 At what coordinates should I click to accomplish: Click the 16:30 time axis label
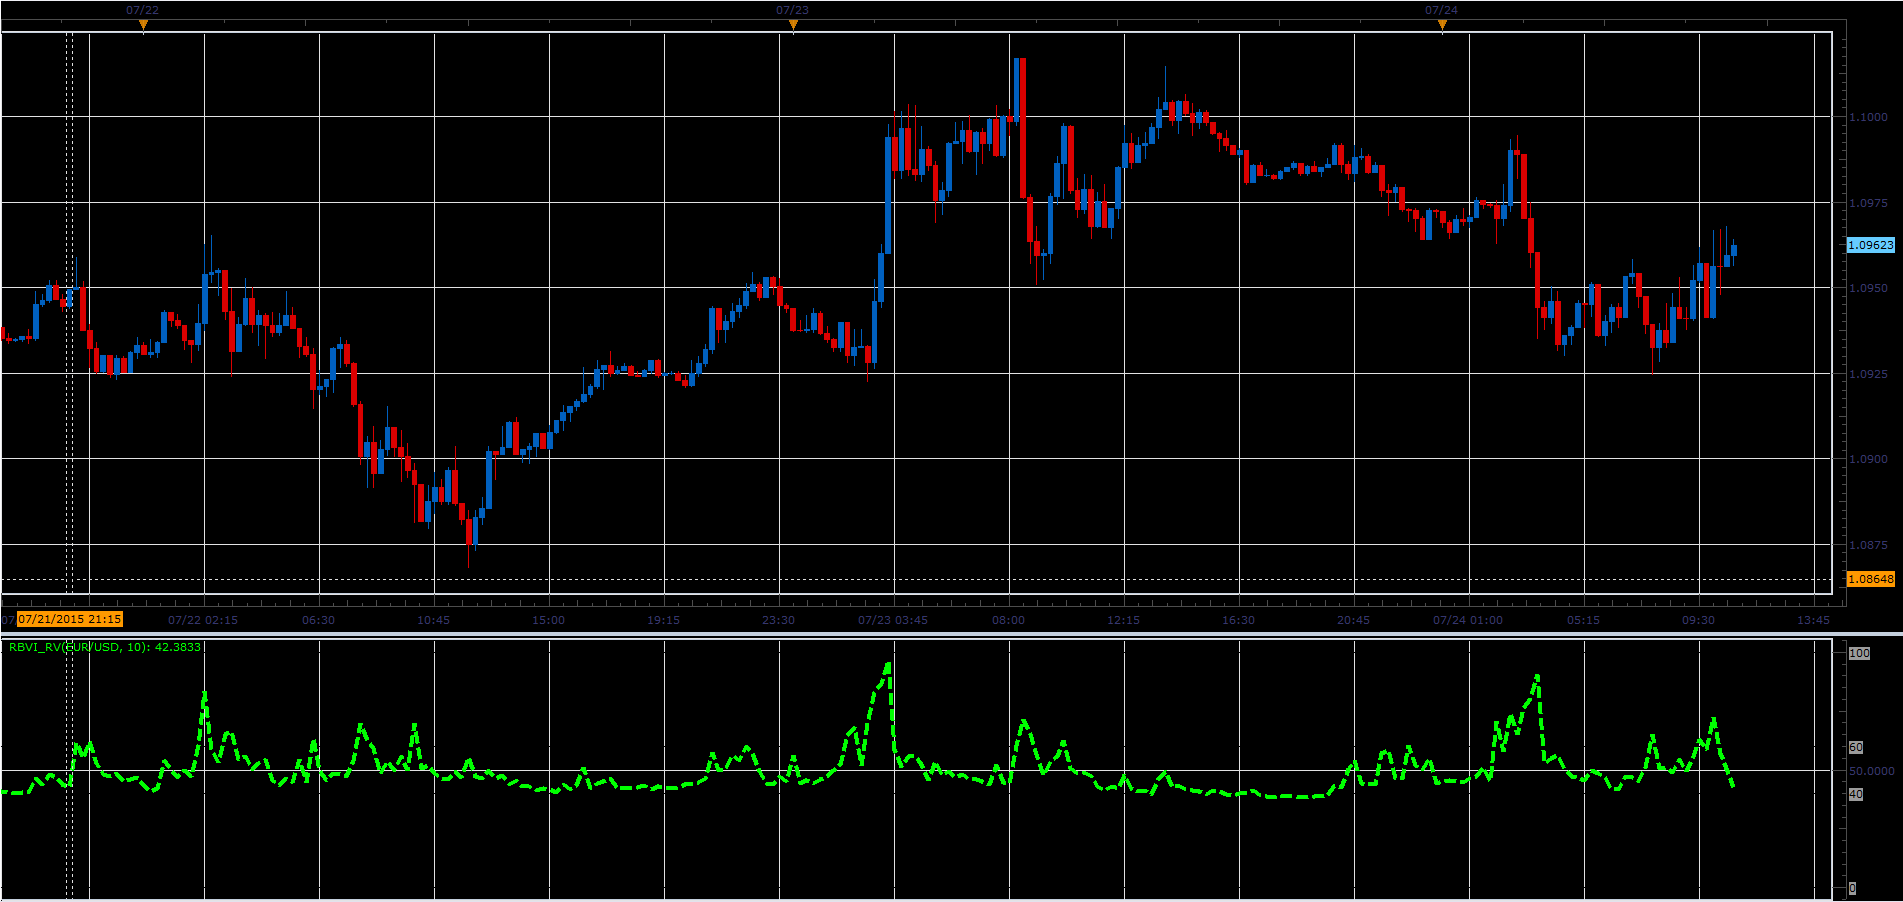tap(1238, 620)
